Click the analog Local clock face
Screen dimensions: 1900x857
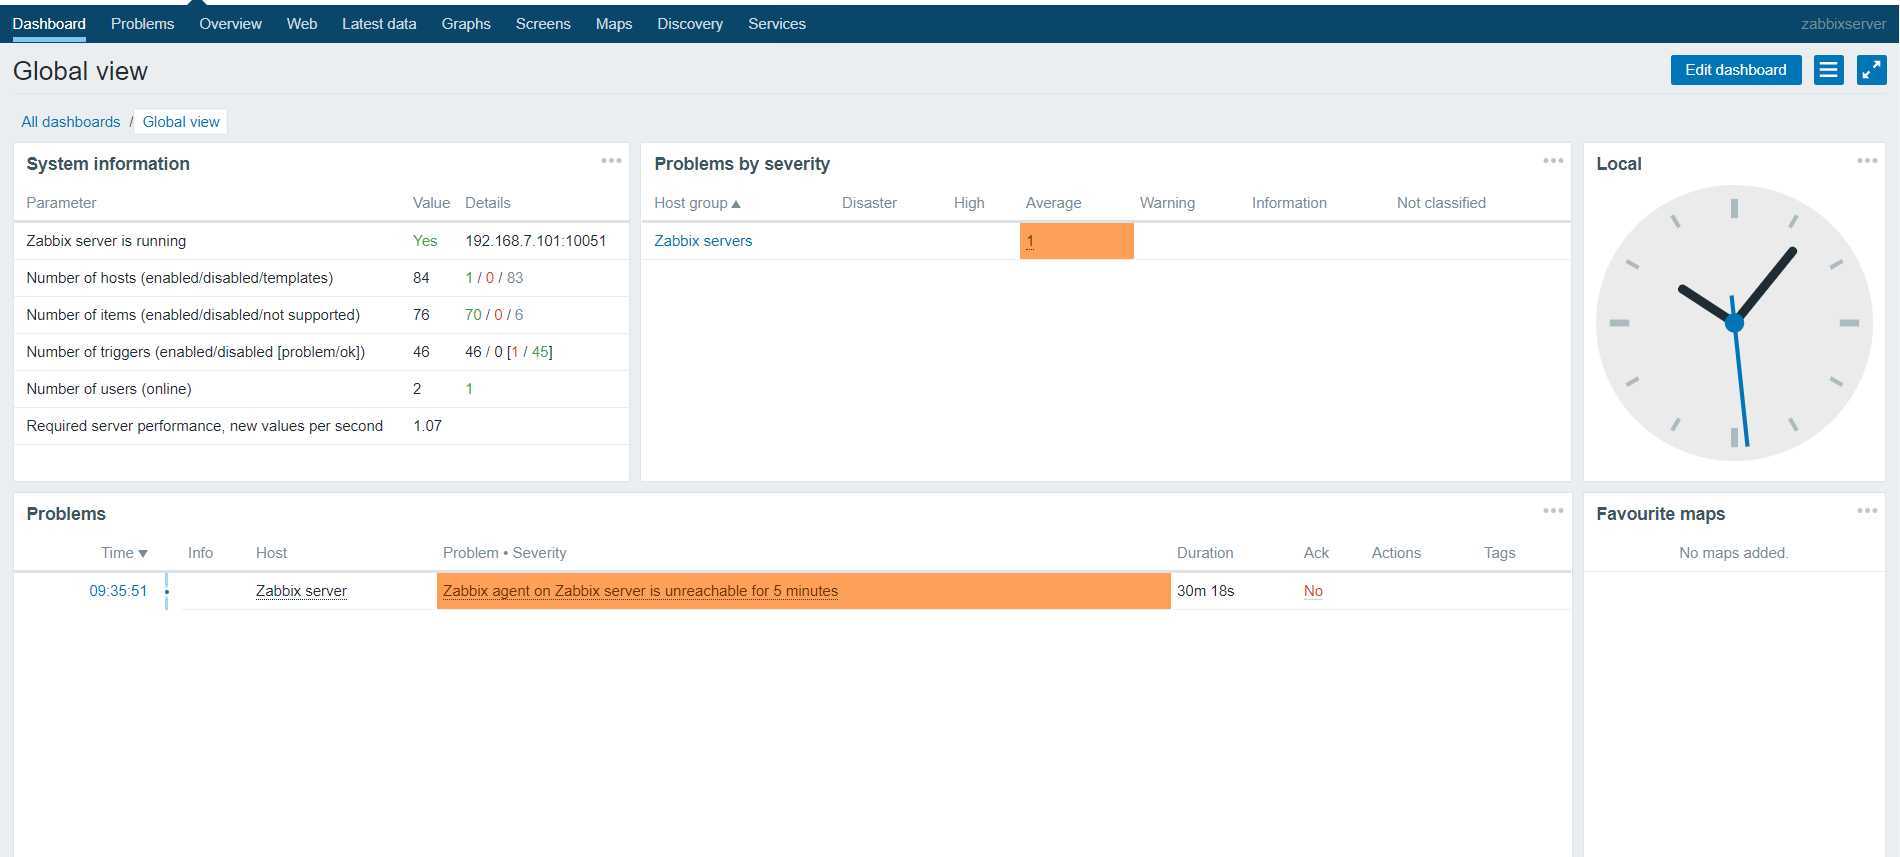tap(1734, 322)
